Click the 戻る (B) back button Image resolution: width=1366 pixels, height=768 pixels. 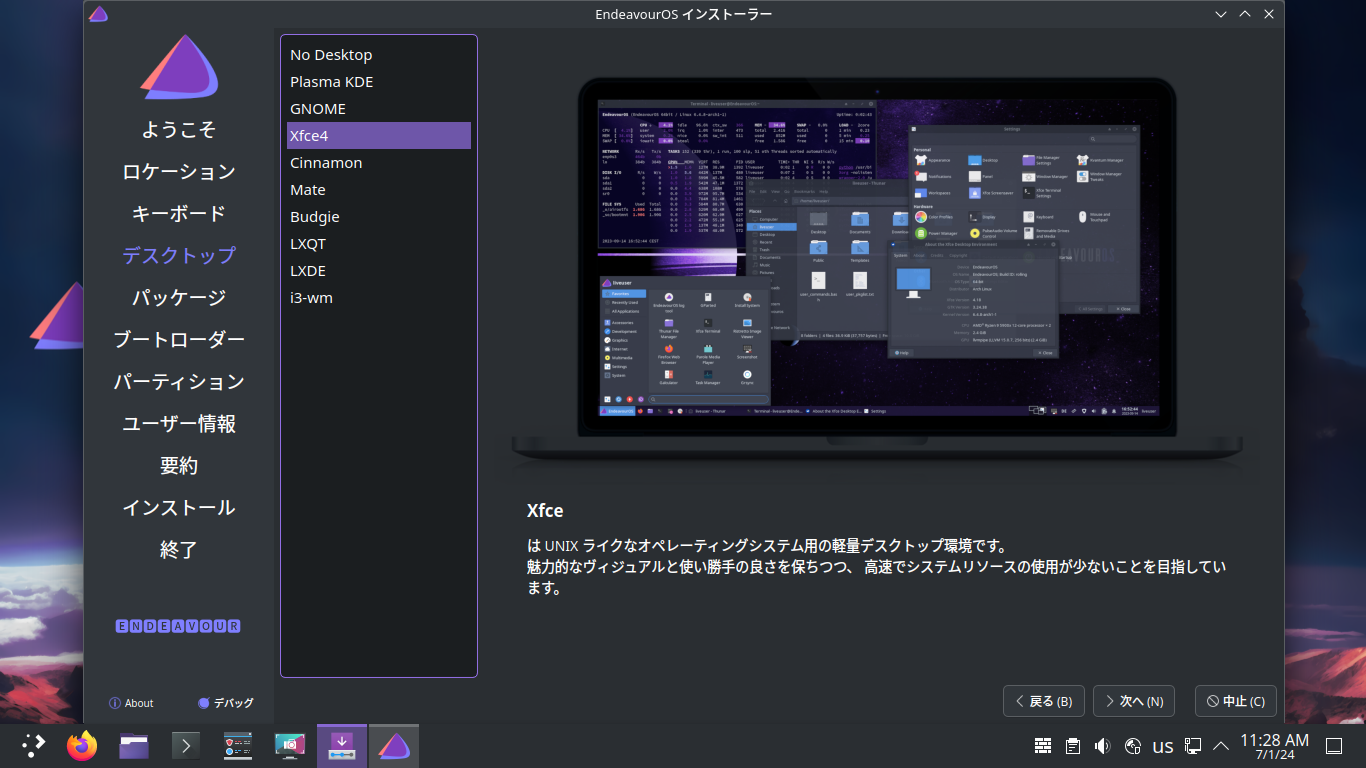(x=1044, y=701)
